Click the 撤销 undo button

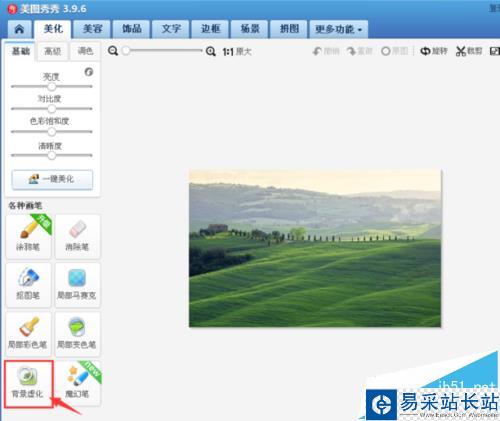(326, 51)
